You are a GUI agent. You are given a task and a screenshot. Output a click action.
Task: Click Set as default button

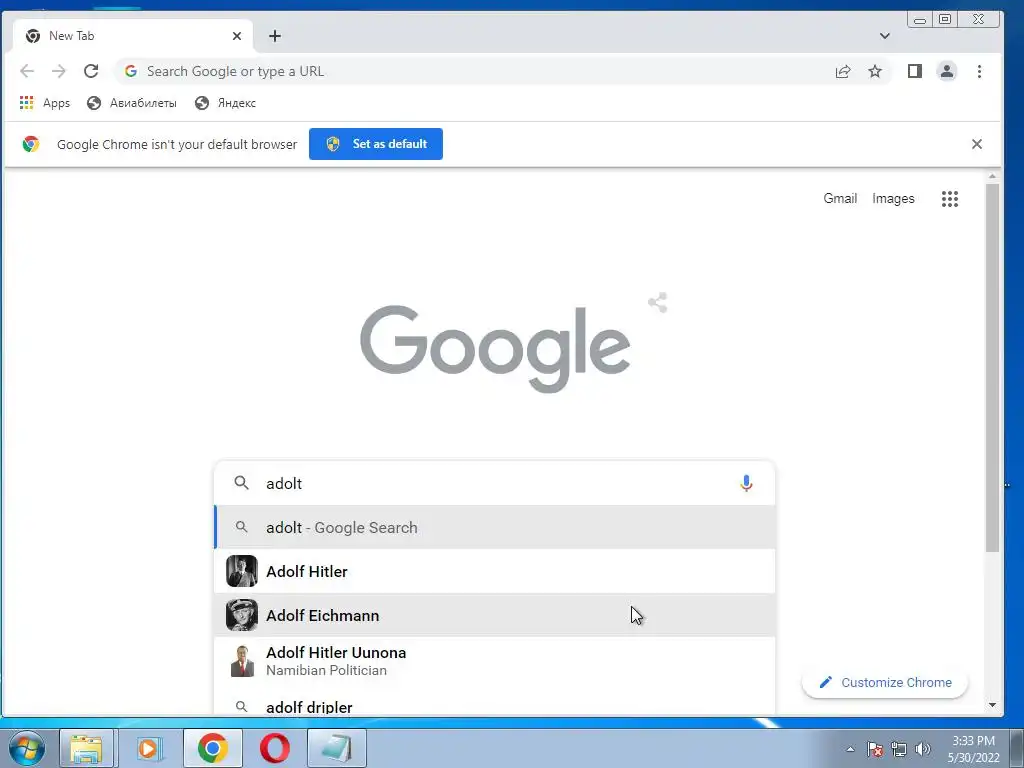point(376,144)
